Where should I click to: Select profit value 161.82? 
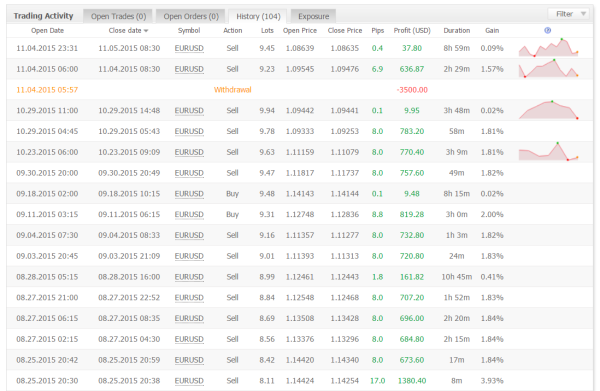coord(412,277)
